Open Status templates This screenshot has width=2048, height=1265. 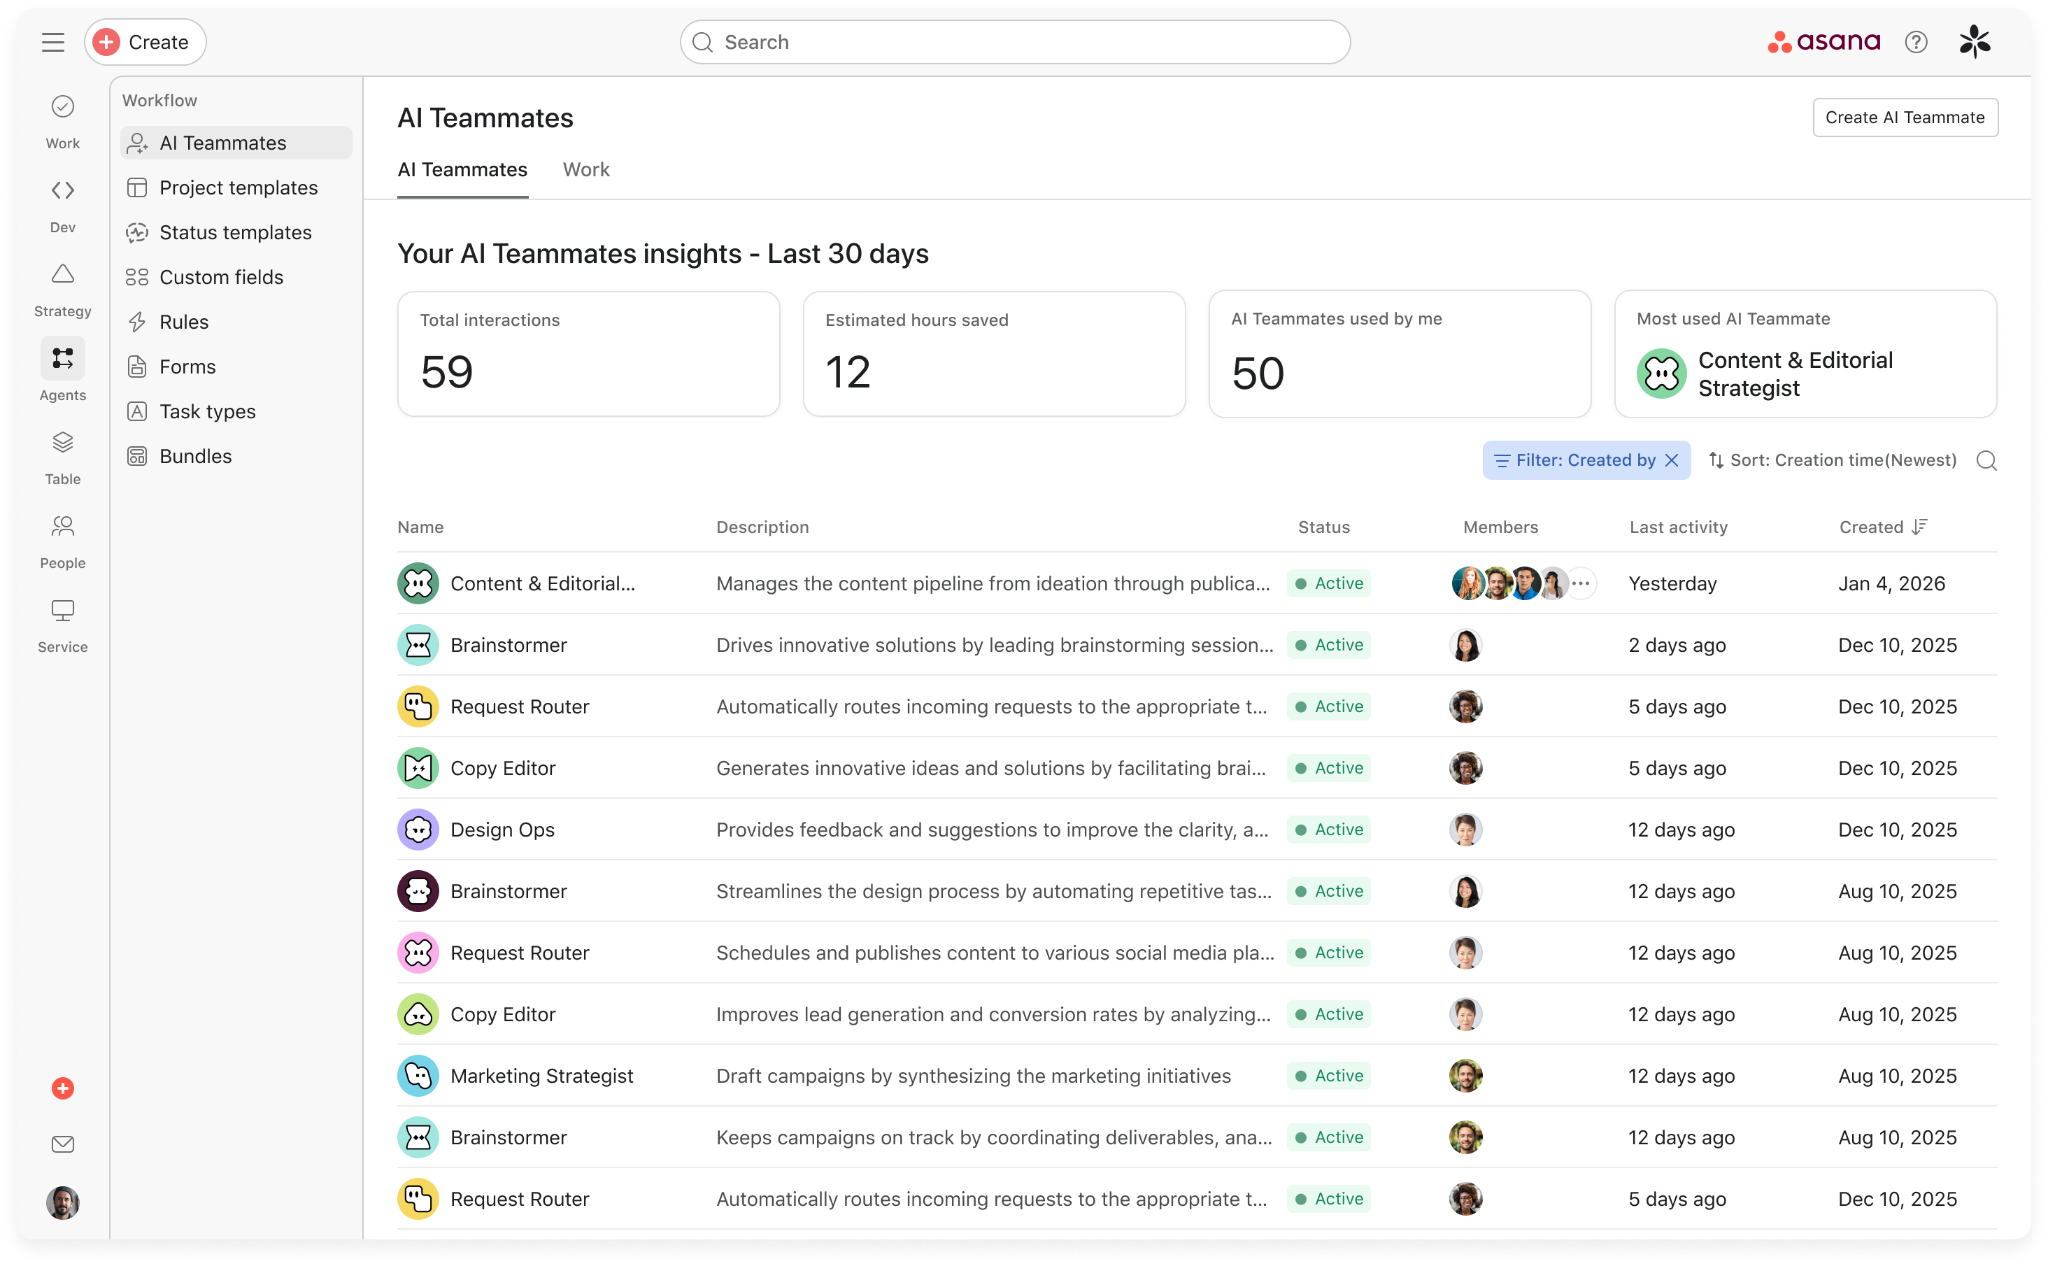click(x=236, y=233)
